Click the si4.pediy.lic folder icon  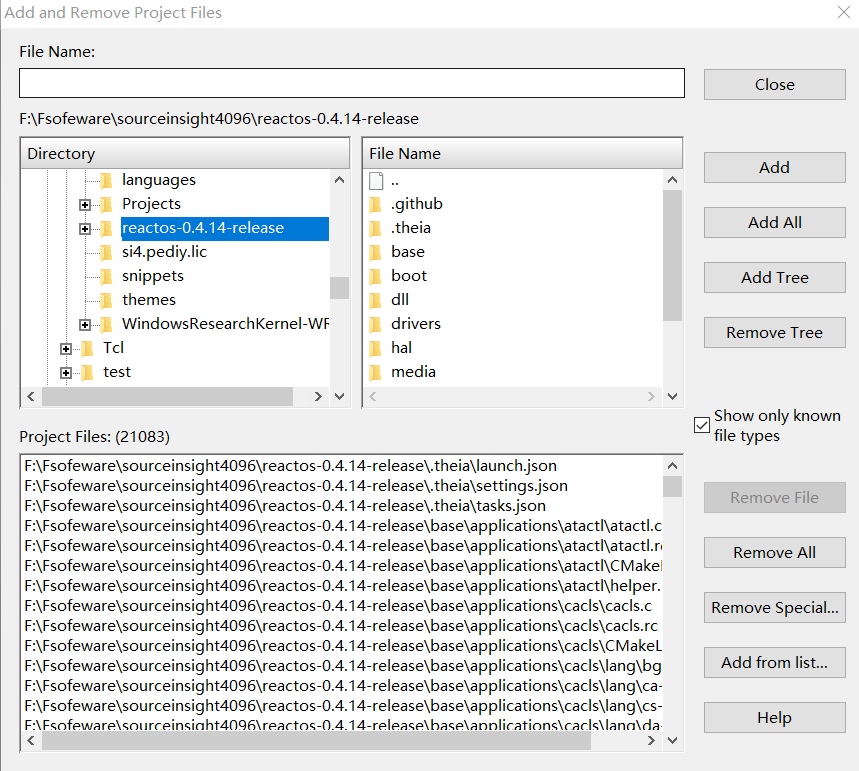coord(106,252)
